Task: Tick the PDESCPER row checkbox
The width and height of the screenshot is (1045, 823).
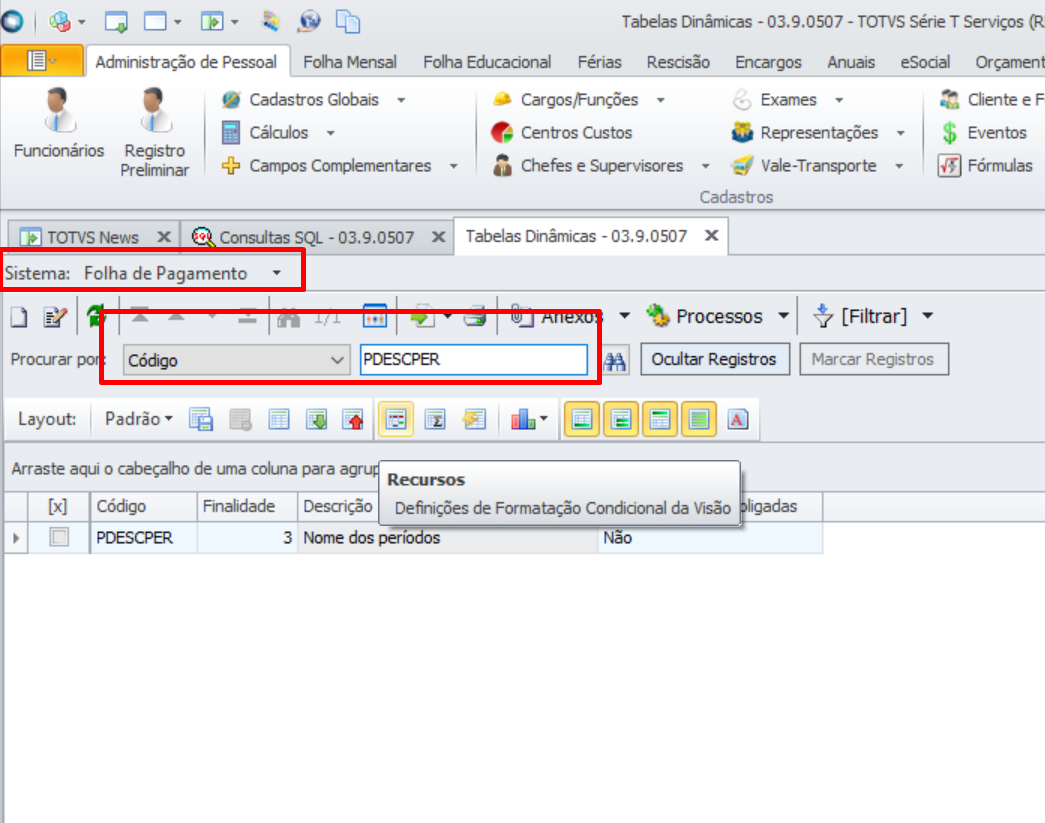Action: [59, 537]
